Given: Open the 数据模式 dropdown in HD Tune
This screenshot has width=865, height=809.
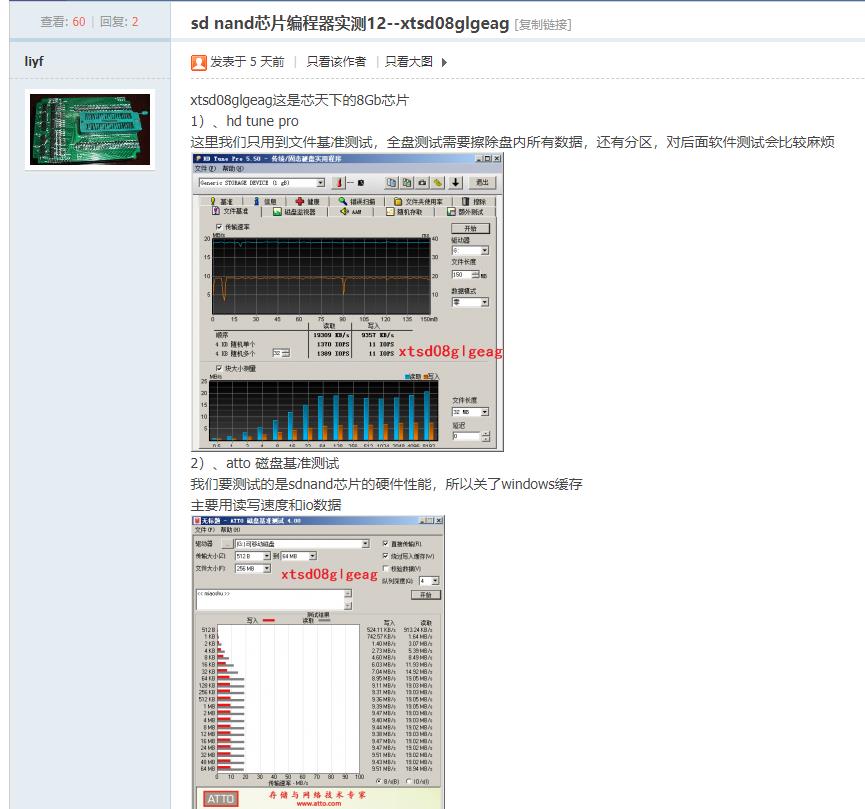Looking at the screenshot, I should (x=484, y=302).
